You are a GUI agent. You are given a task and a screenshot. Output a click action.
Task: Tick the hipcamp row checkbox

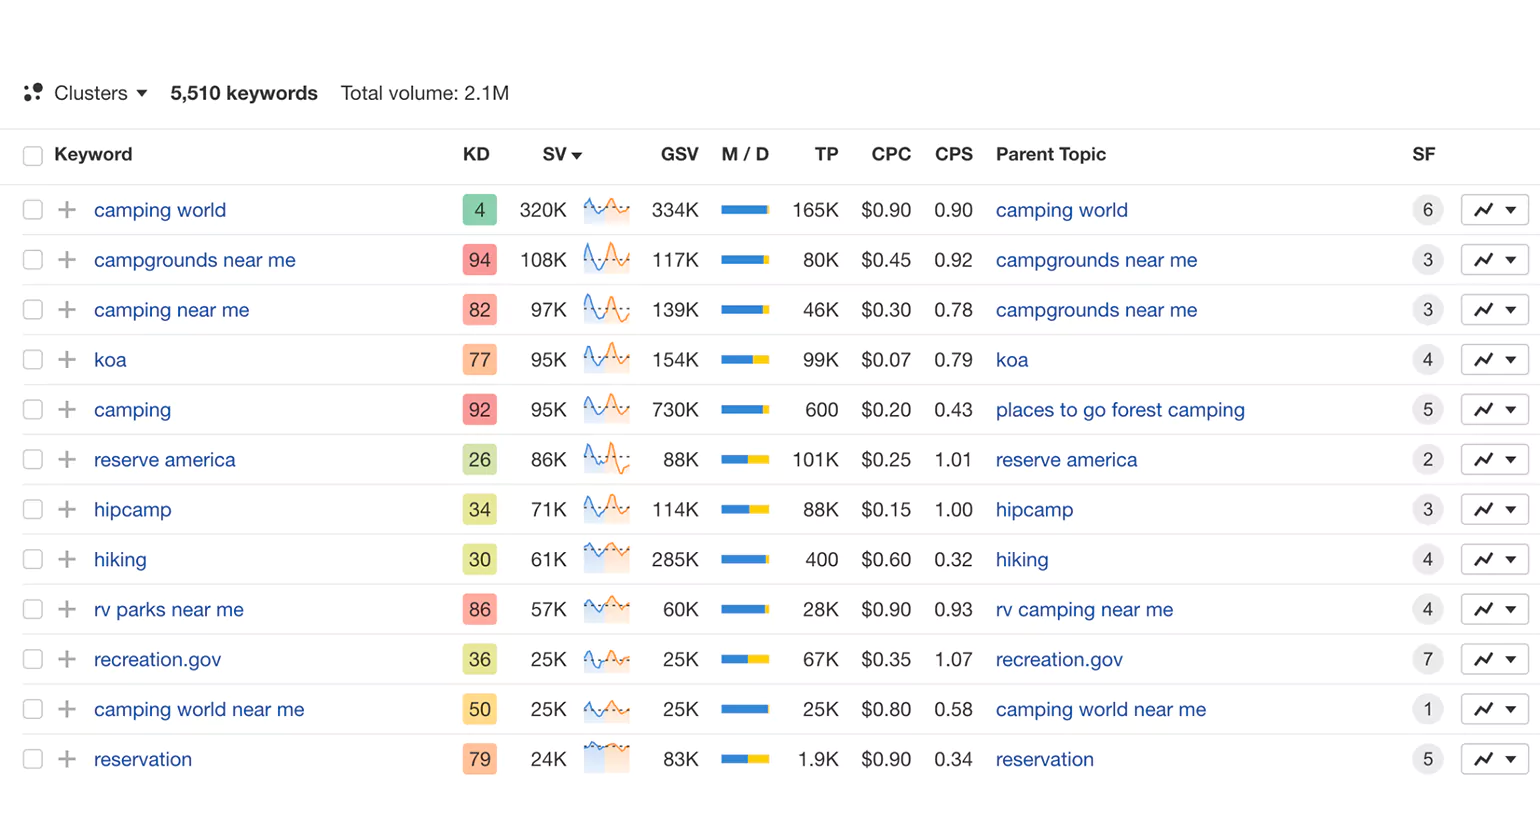click(33, 510)
